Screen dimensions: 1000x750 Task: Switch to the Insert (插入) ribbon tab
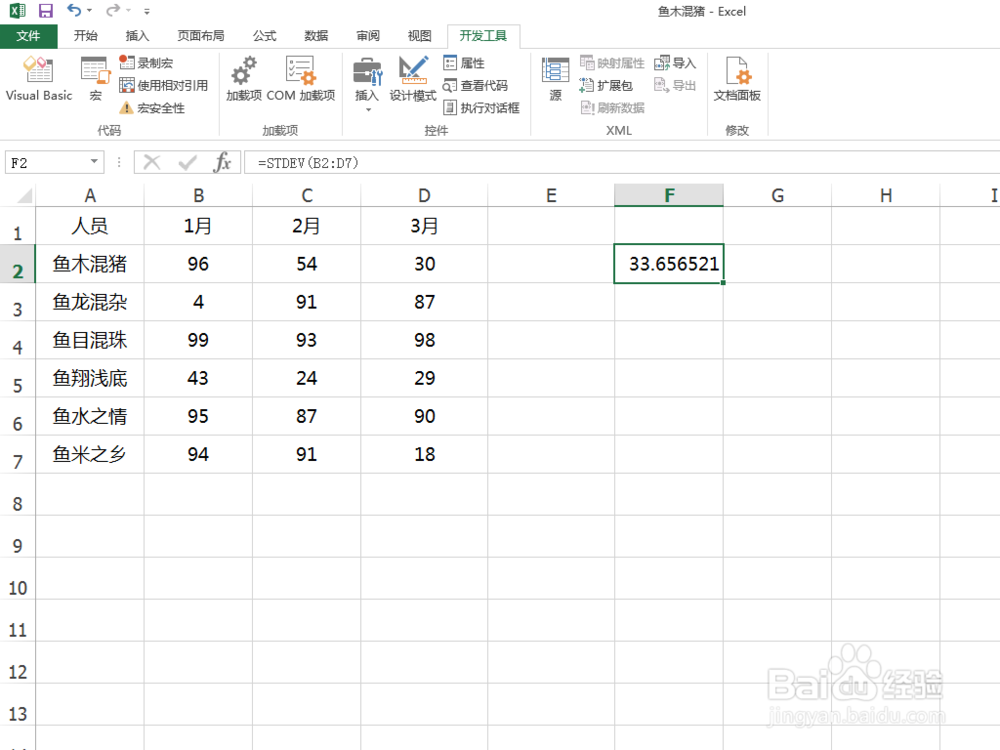(x=137, y=36)
